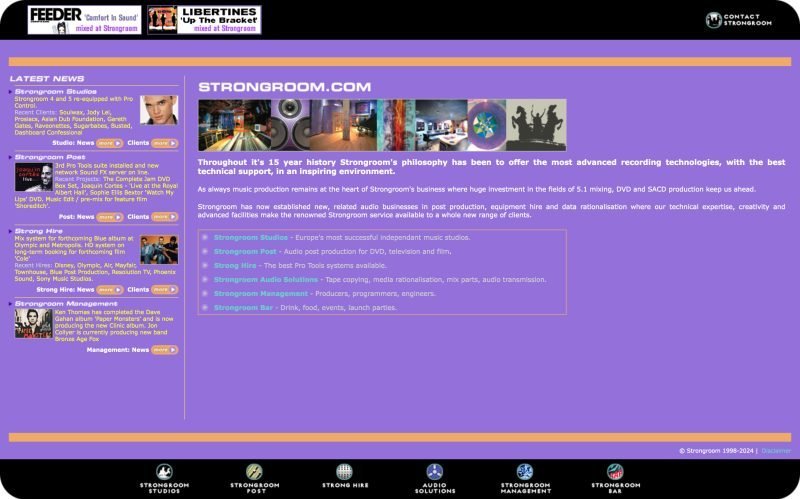Click the Strong Hire News 'more' button
The image size is (800, 499).
tap(109, 290)
